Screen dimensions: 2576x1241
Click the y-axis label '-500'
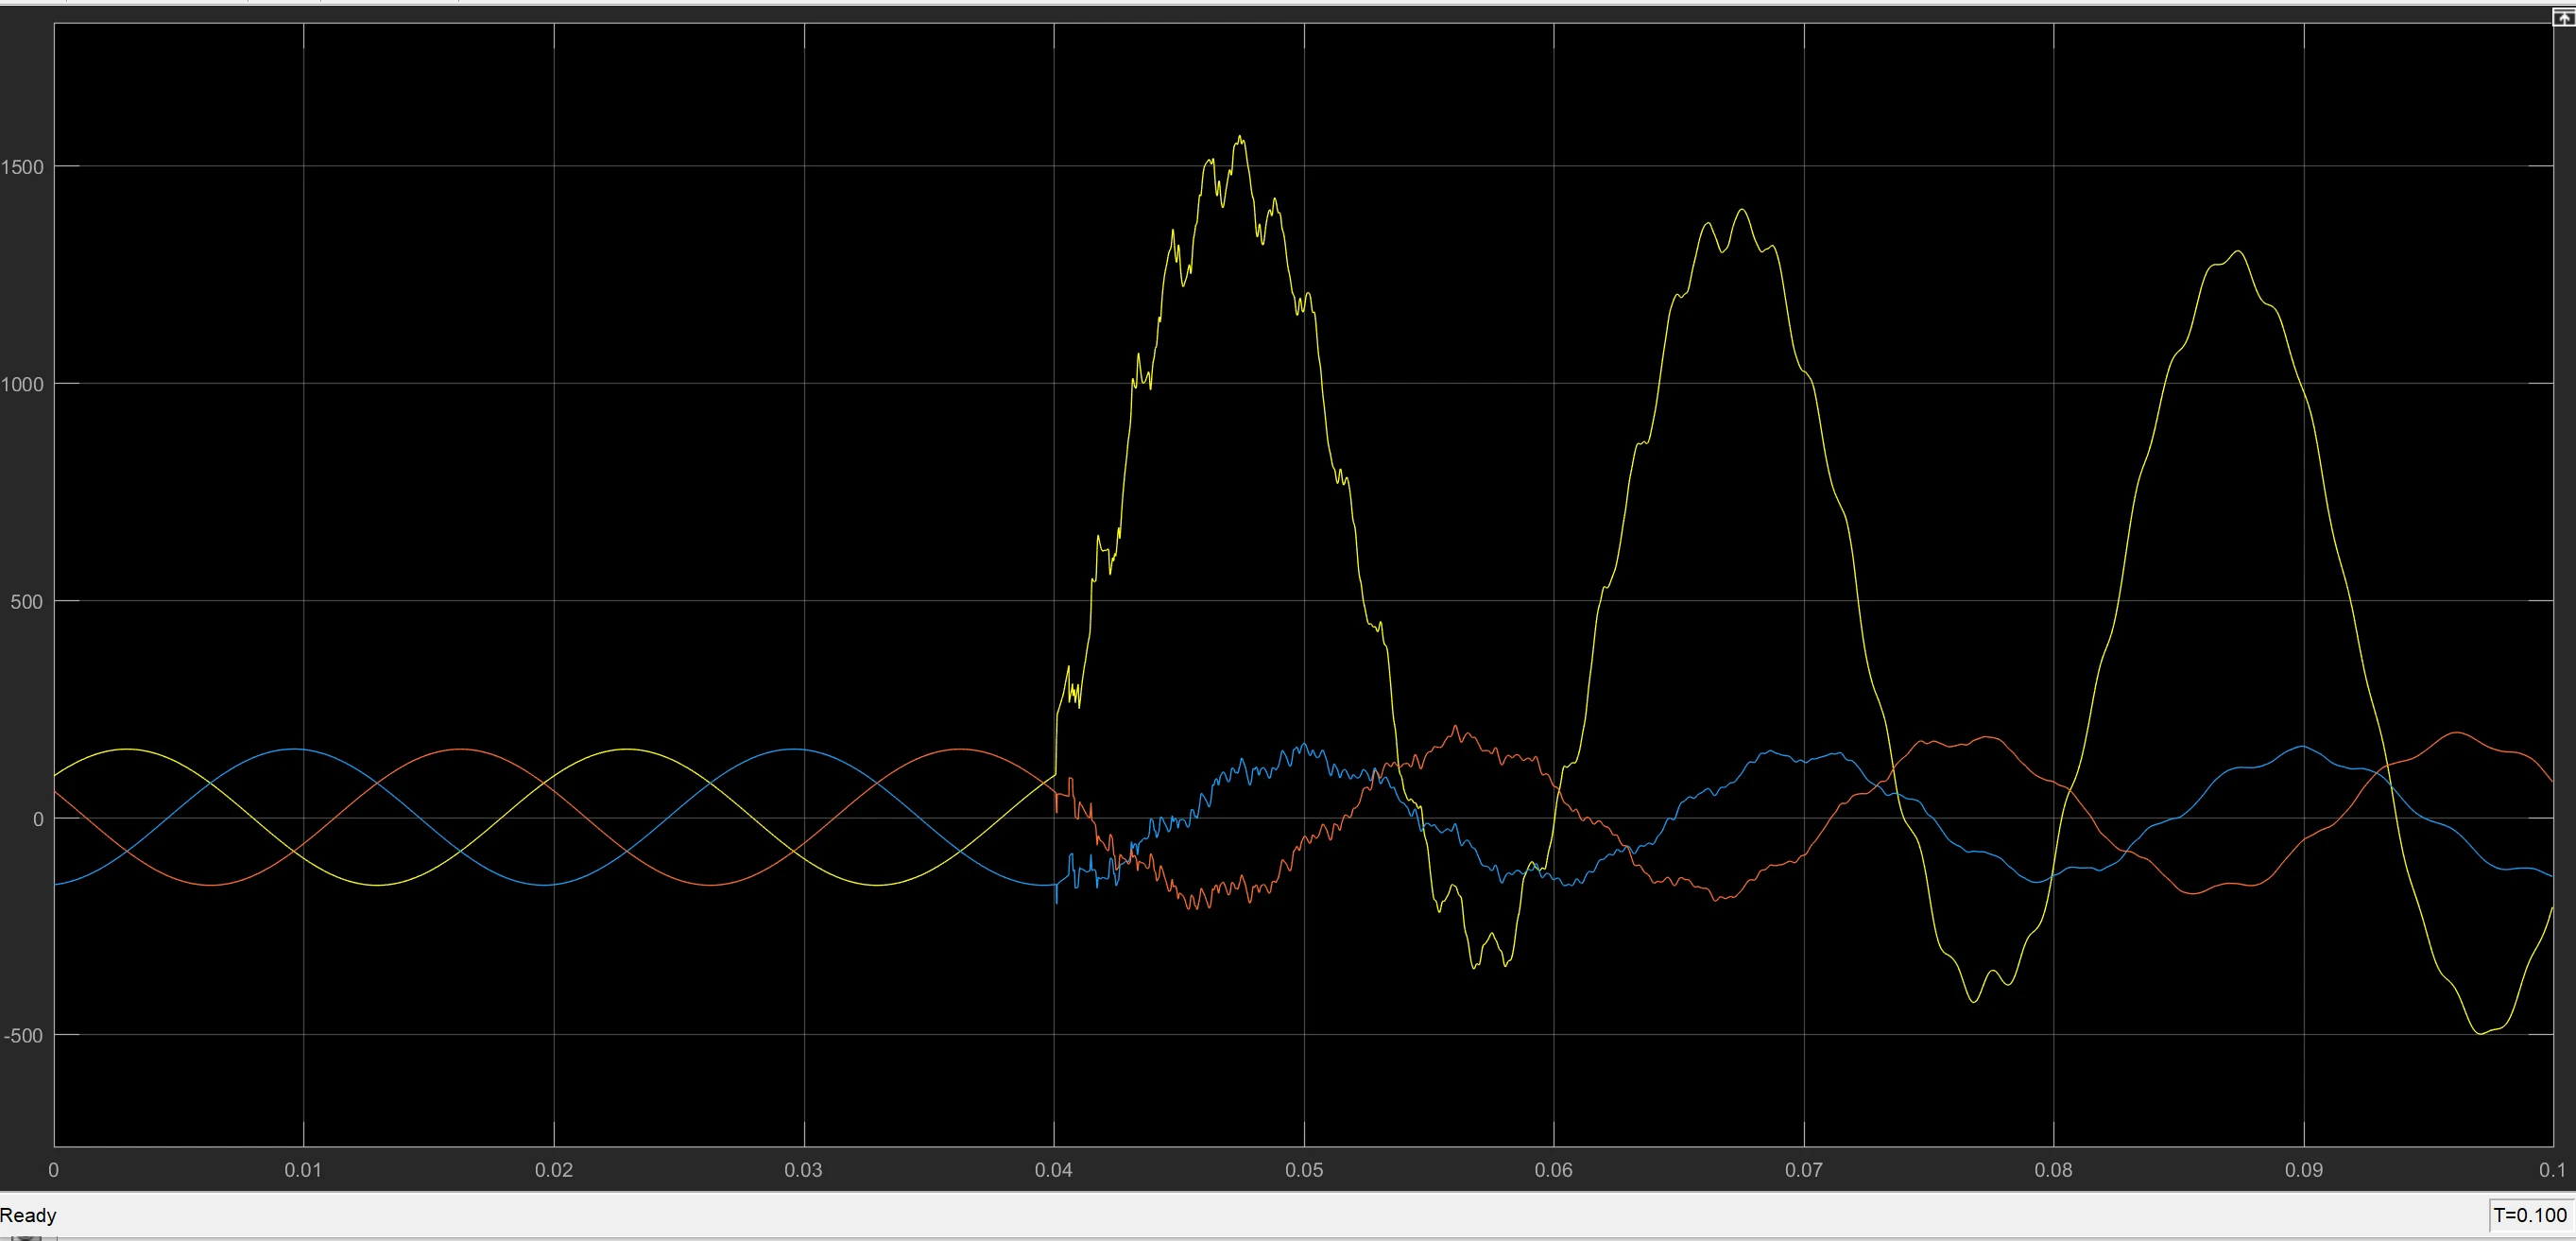pos(23,1036)
